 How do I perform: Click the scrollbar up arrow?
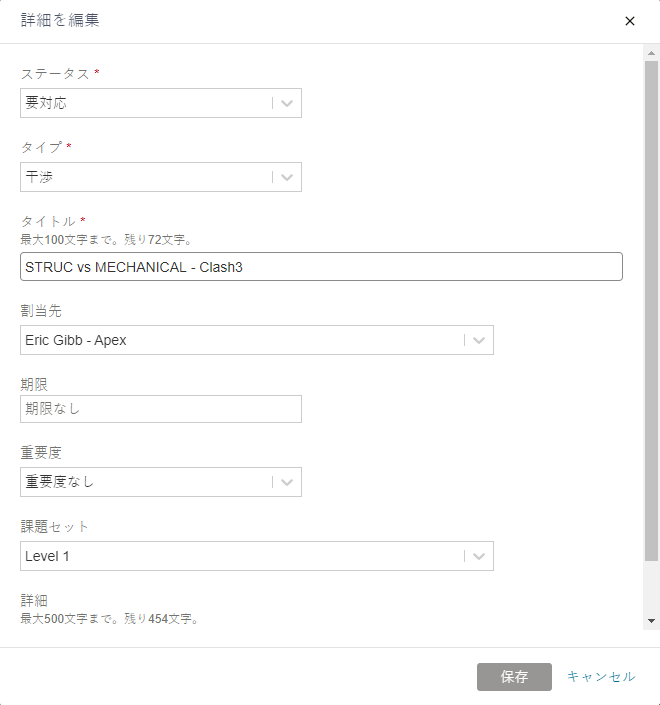pos(651,53)
